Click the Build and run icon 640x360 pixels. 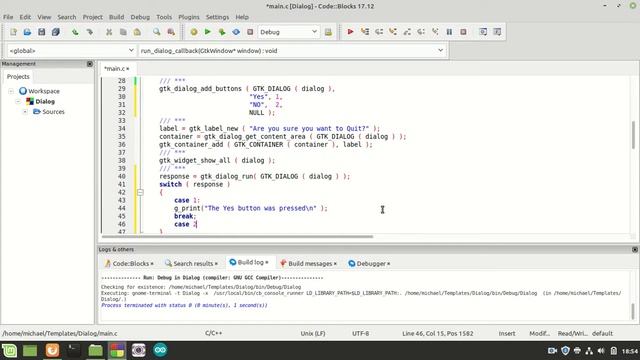222,32
